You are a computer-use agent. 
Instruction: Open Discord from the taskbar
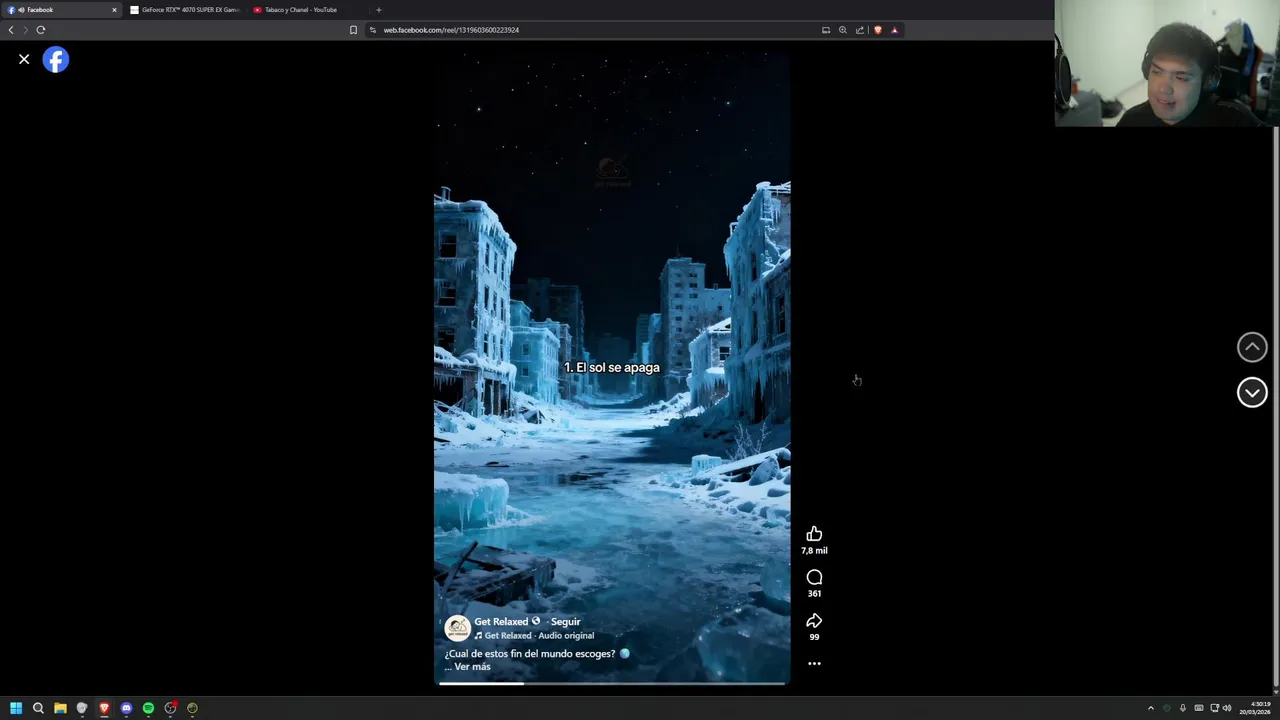coord(126,708)
